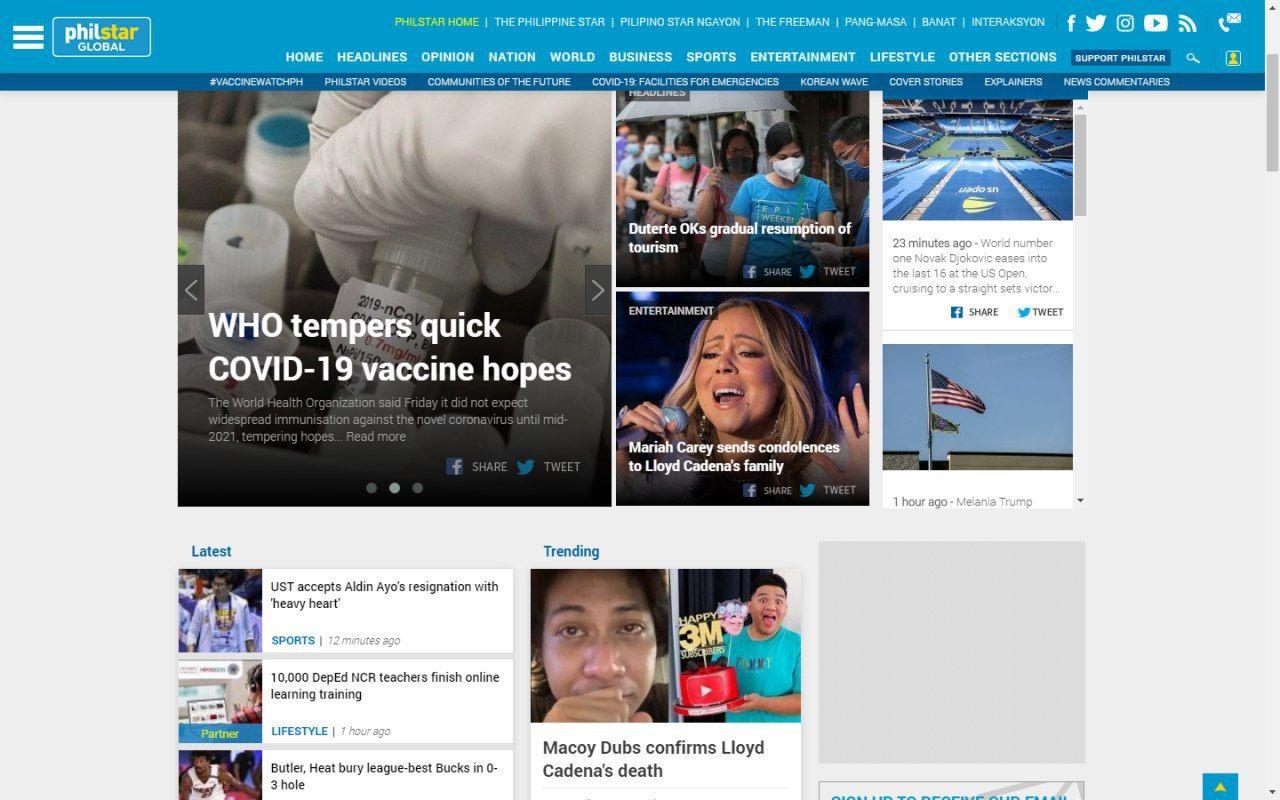The image size is (1280, 800).
Task: Tweet the WHO vaccine story
Action: tap(548, 466)
